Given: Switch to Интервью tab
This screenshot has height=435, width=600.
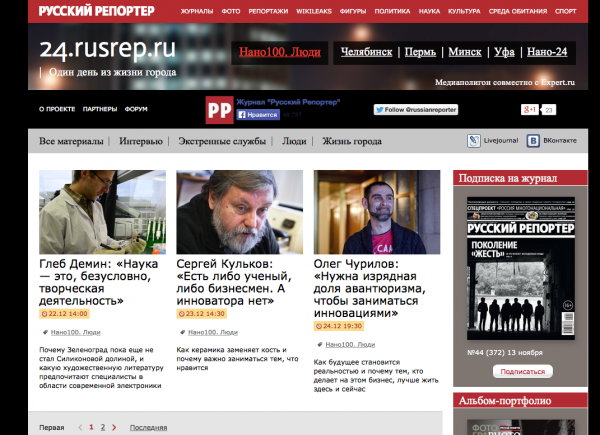Looking at the screenshot, I should pyautogui.click(x=141, y=141).
